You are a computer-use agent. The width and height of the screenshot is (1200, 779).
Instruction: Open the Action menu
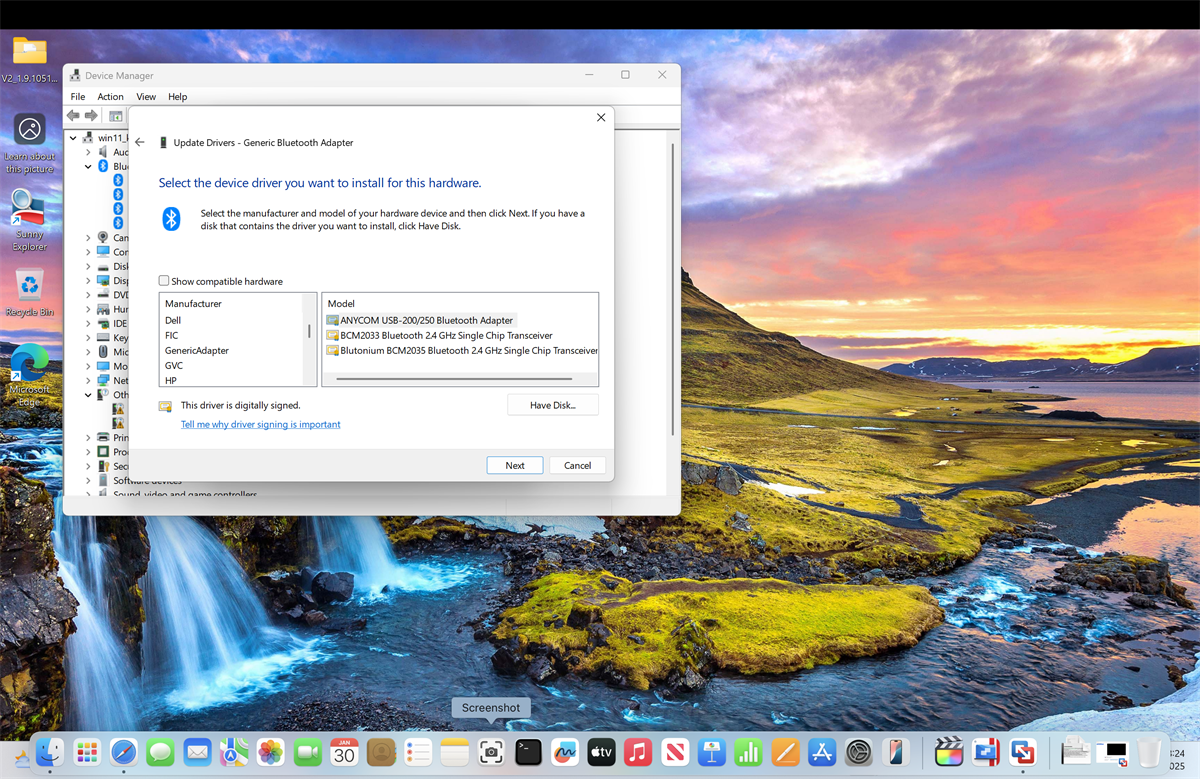(110, 97)
